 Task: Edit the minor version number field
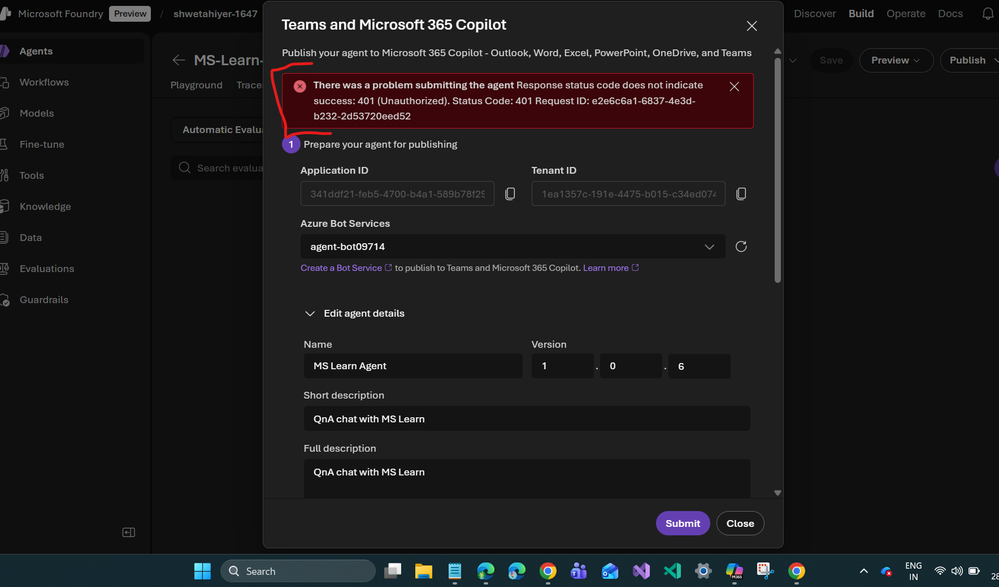[631, 366]
